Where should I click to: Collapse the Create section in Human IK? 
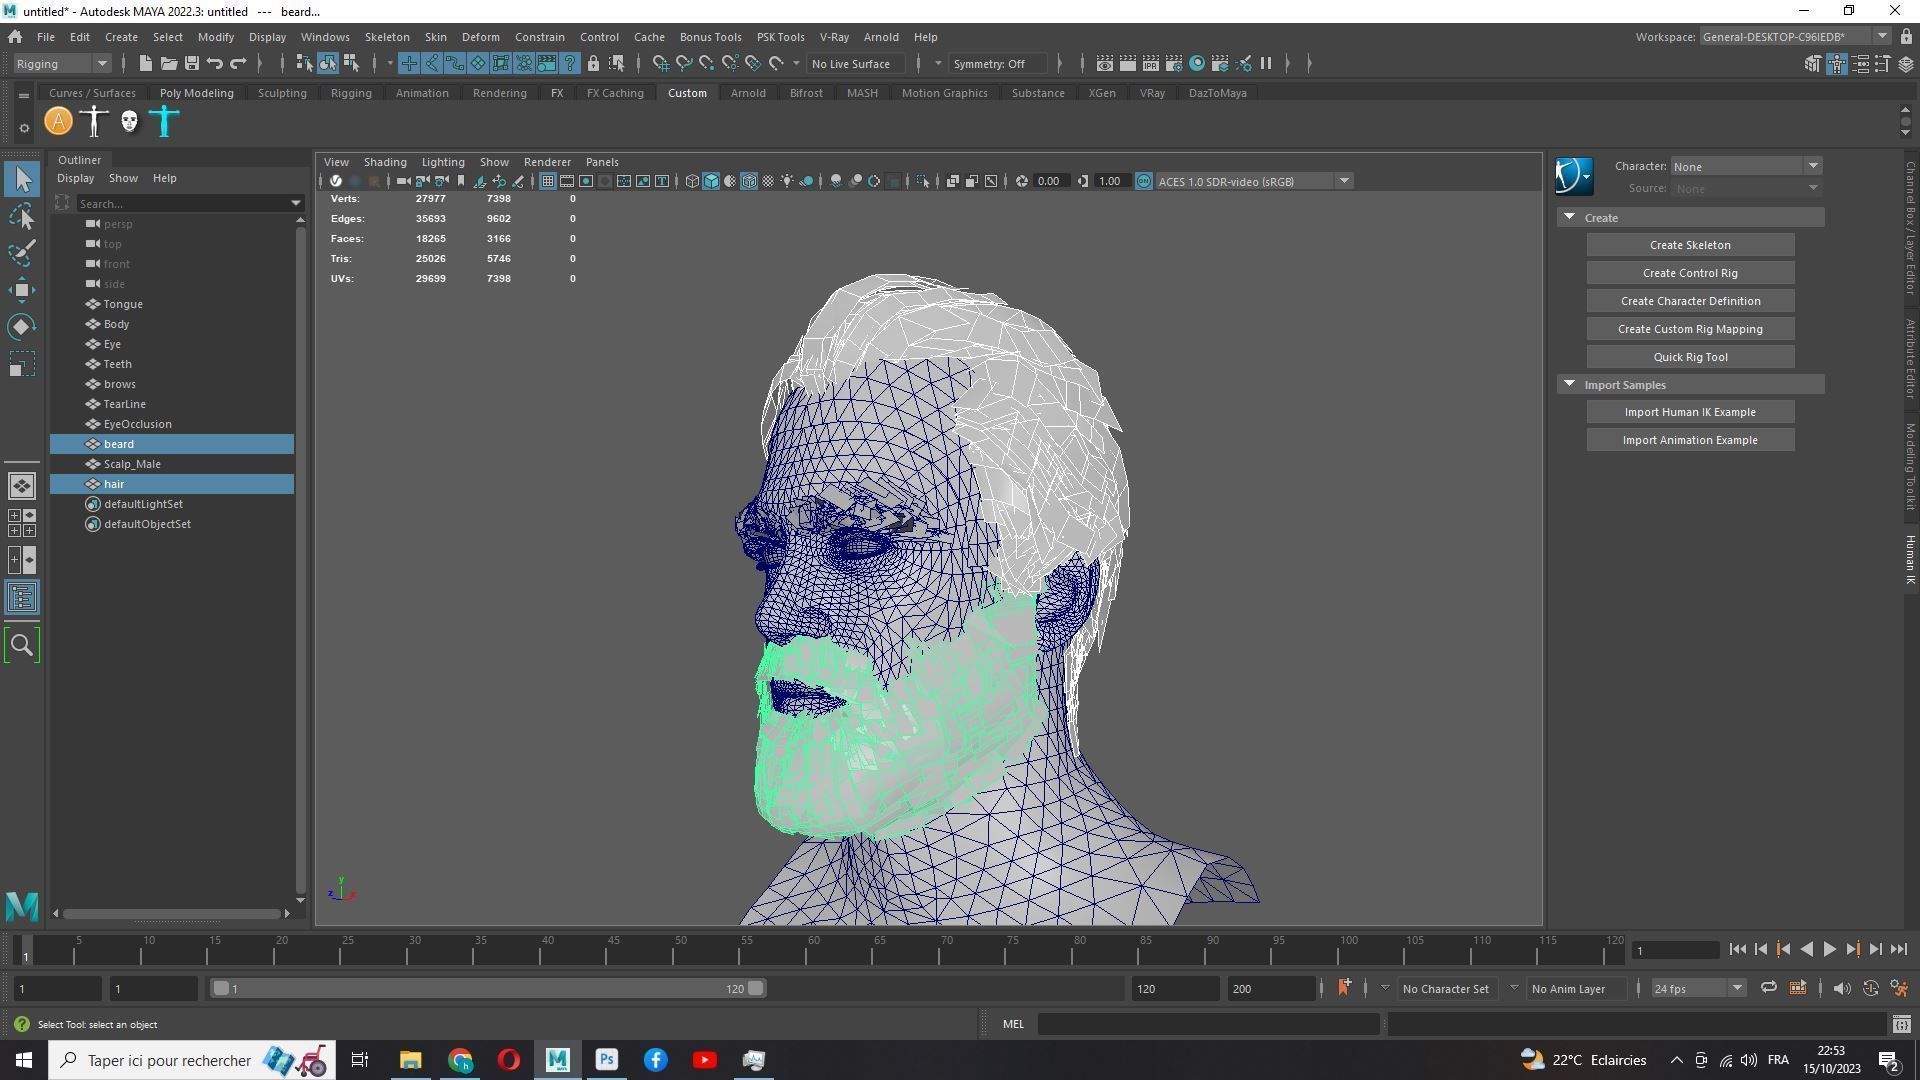pos(1569,217)
